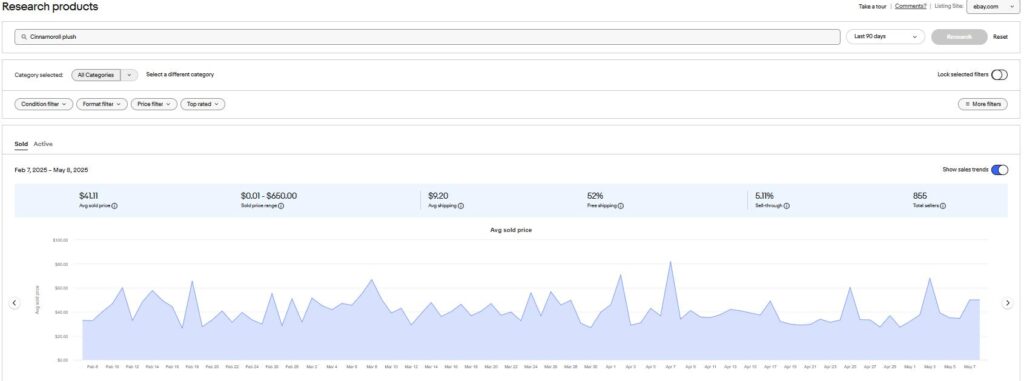
Task: Click the chart's right arrow button
Action: pyautogui.click(x=1008, y=303)
